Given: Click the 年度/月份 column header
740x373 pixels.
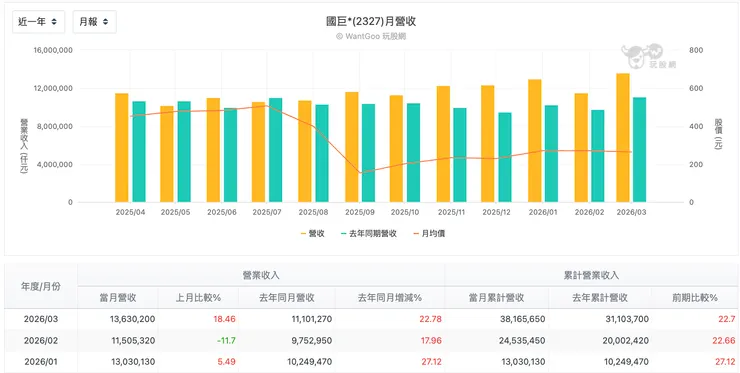Looking at the screenshot, I should click(41, 286).
